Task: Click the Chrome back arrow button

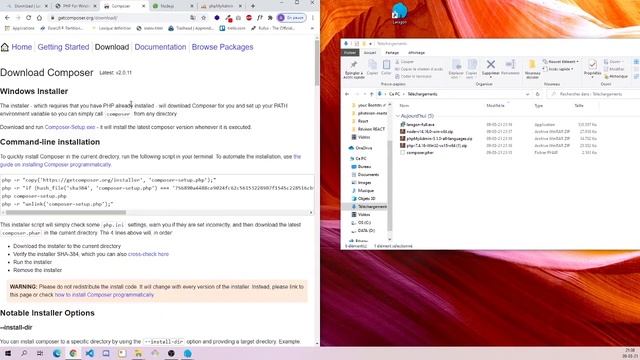Action: pos(7,18)
